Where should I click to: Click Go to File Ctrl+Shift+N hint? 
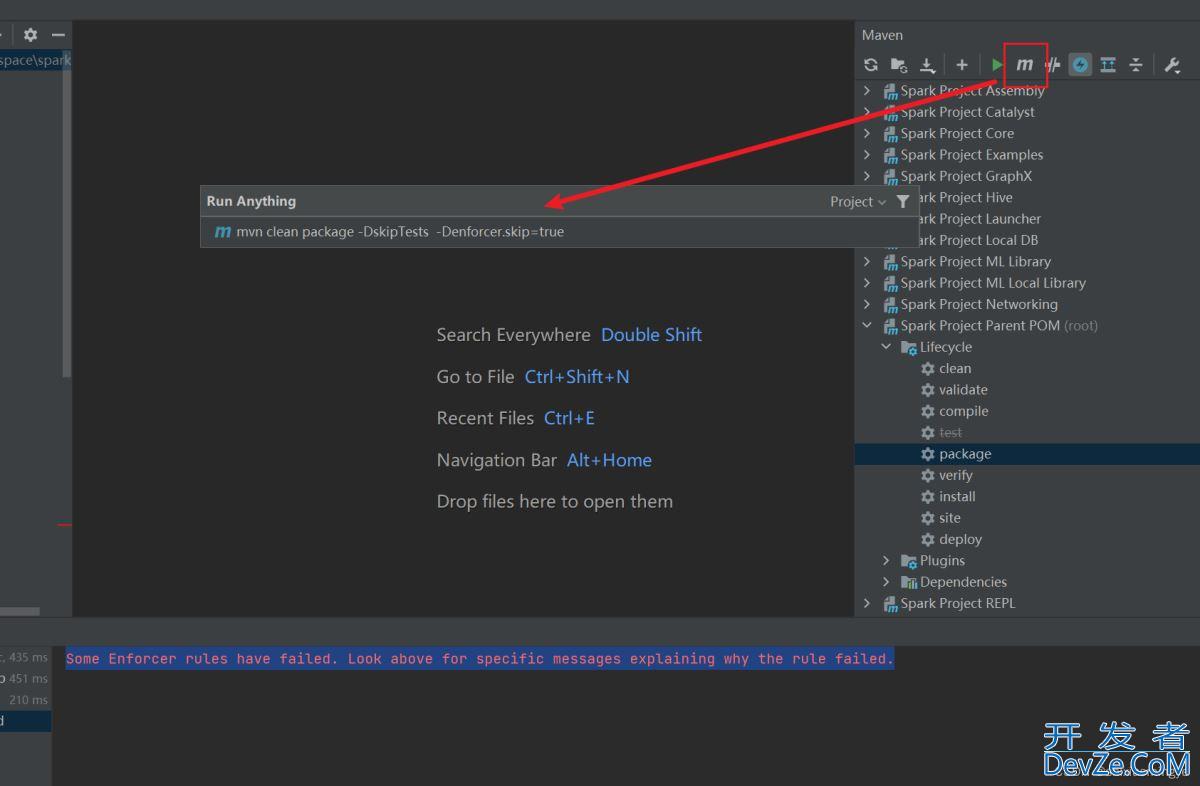533,377
